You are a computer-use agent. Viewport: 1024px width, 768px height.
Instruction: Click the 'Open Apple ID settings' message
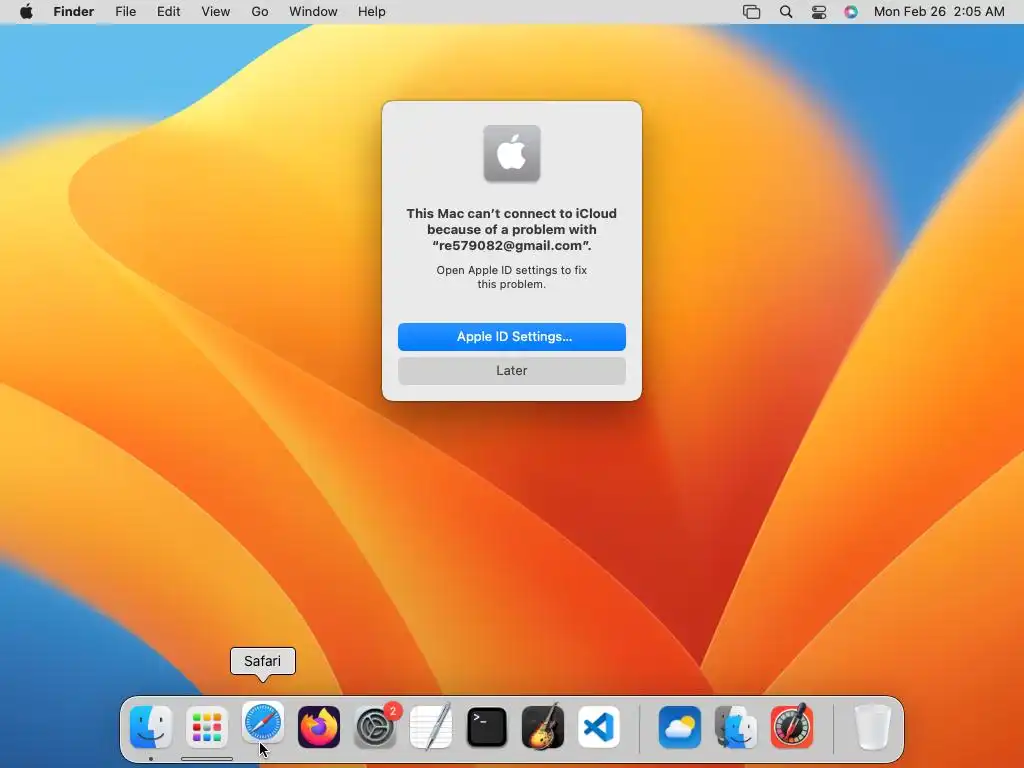point(512,277)
